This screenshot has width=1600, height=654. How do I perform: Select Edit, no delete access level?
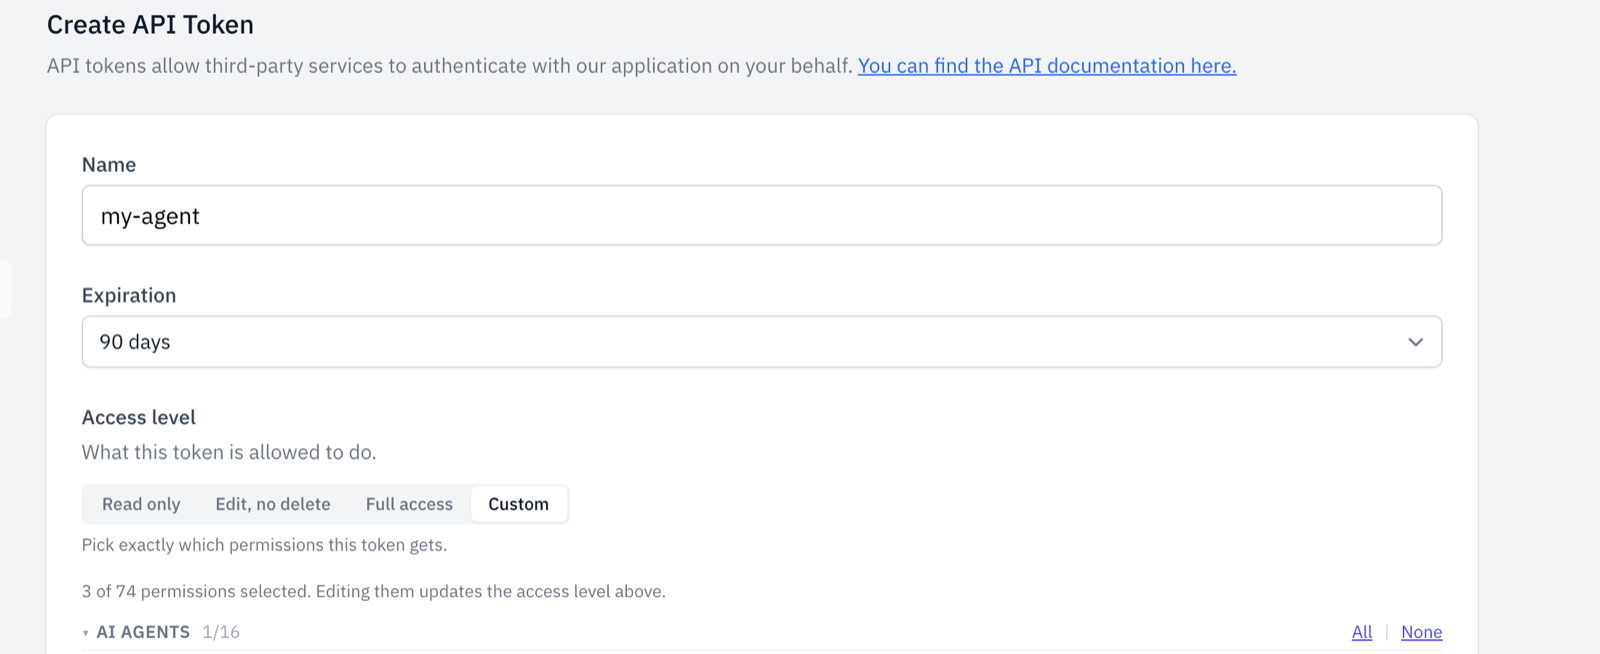click(x=273, y=504)
